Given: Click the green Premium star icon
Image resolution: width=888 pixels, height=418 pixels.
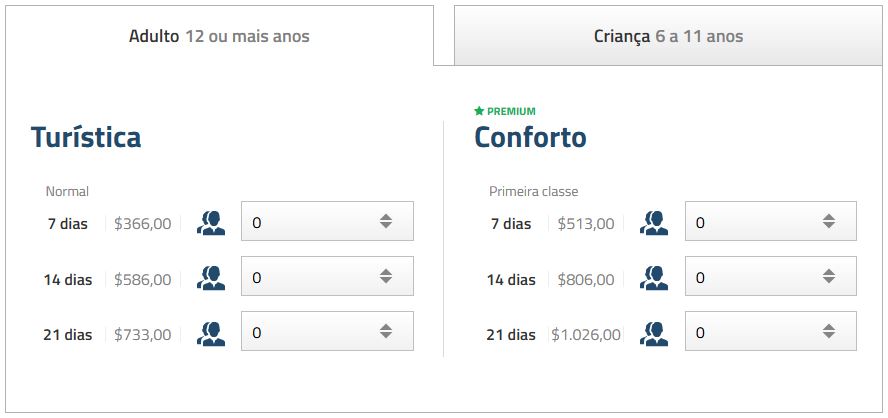Looking at the screenshot, I should click(x=479, y=111).
